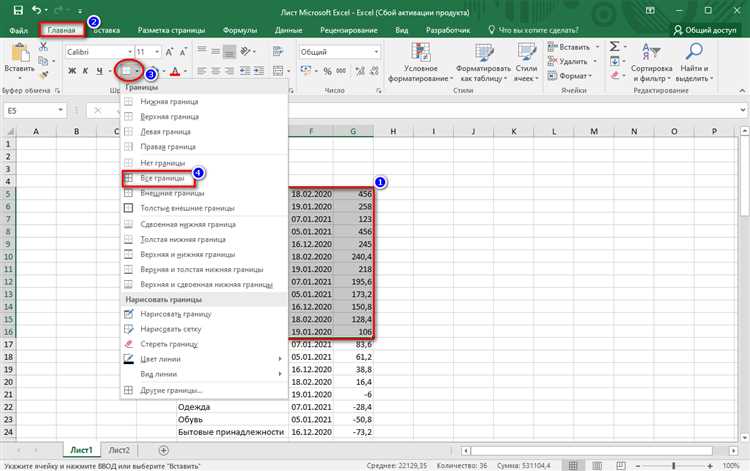This screenshot has width=750, height=471.
Task: Click the merge and center icon
Action: point(278,71)
